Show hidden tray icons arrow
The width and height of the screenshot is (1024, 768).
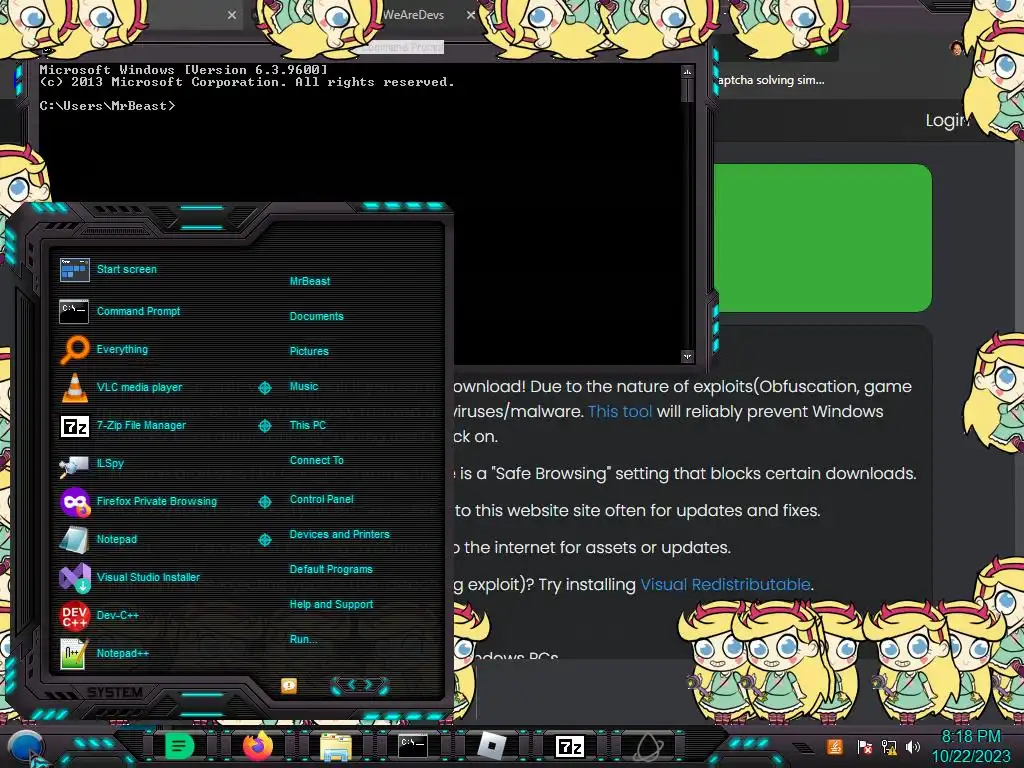coord(803,747)
